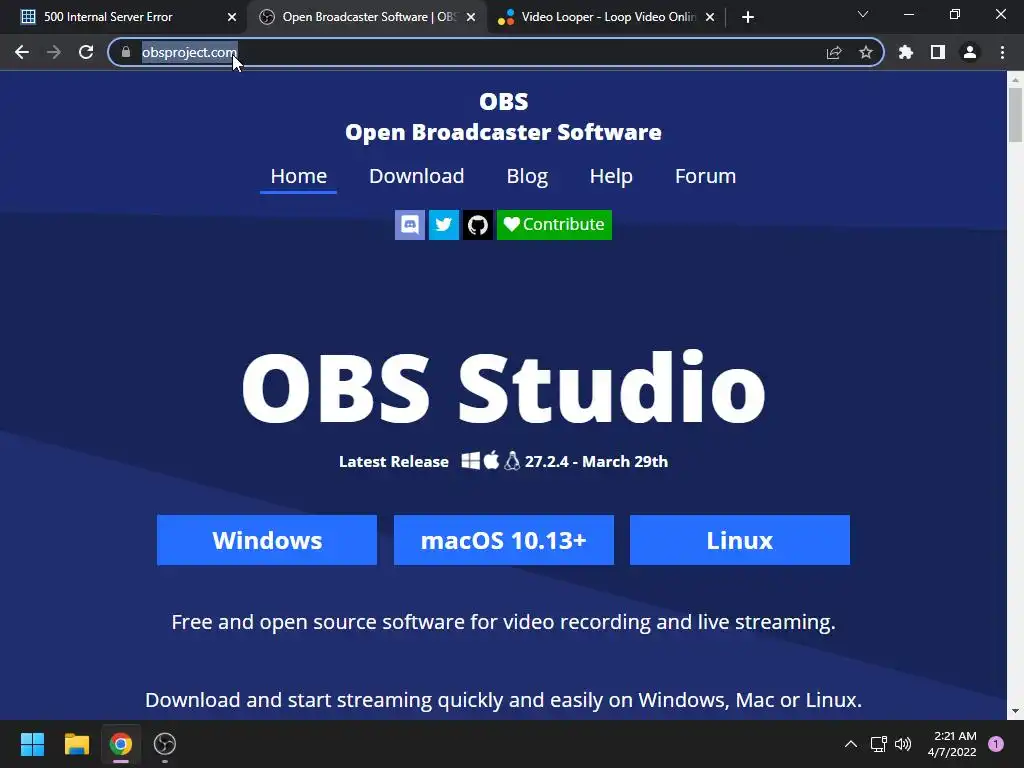Click the Chrome taskbar icon
Viewport: 1024px width, 768px height.
tap(121, 744)
